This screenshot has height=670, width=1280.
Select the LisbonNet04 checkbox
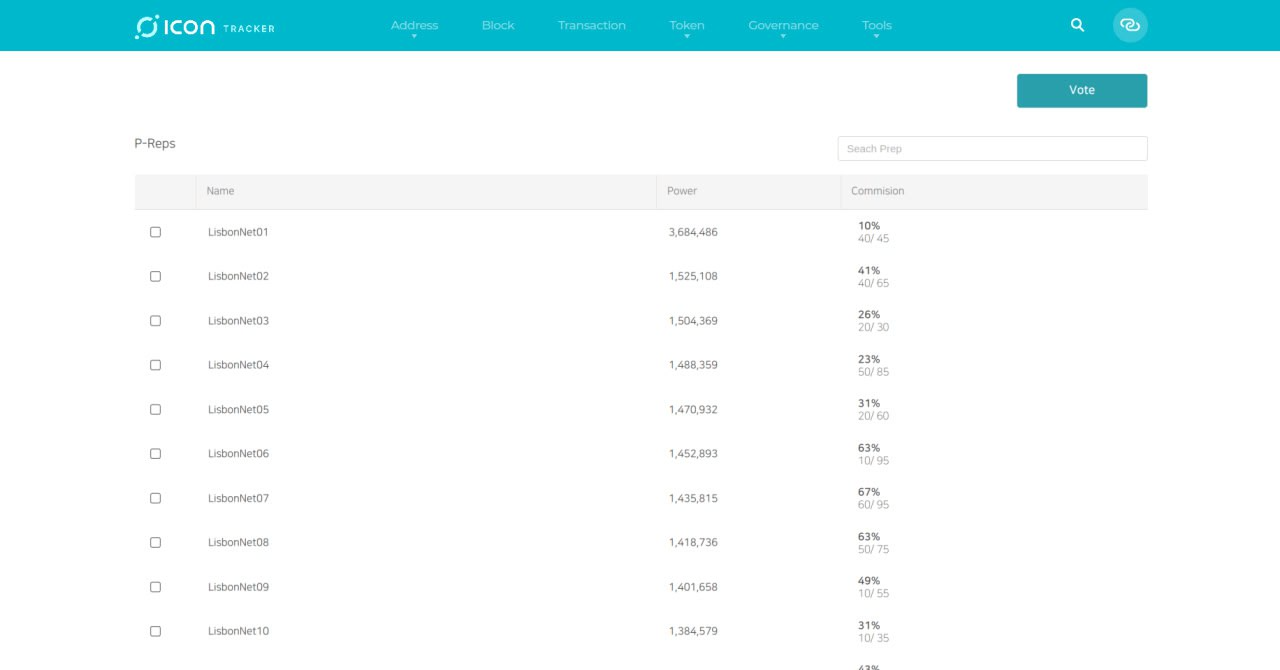tap(155, 365)
